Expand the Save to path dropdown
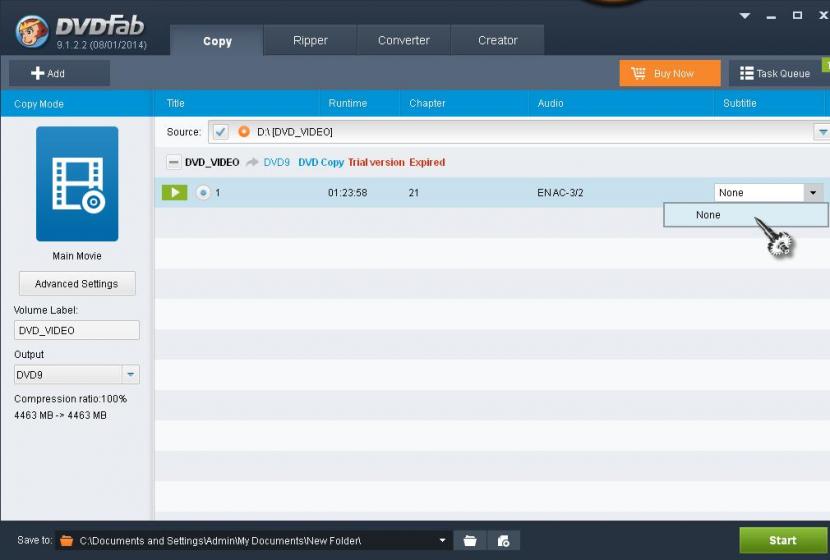The height and width of the screenshot is (560, 830). pos(442,540)
